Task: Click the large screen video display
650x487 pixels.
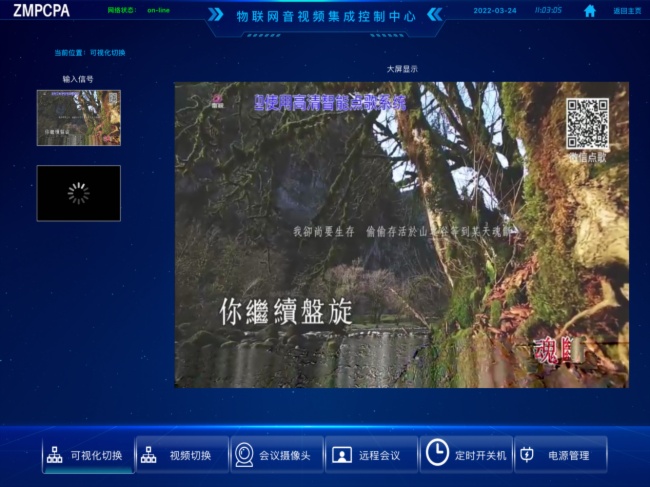Action: [x=401, y=235]
